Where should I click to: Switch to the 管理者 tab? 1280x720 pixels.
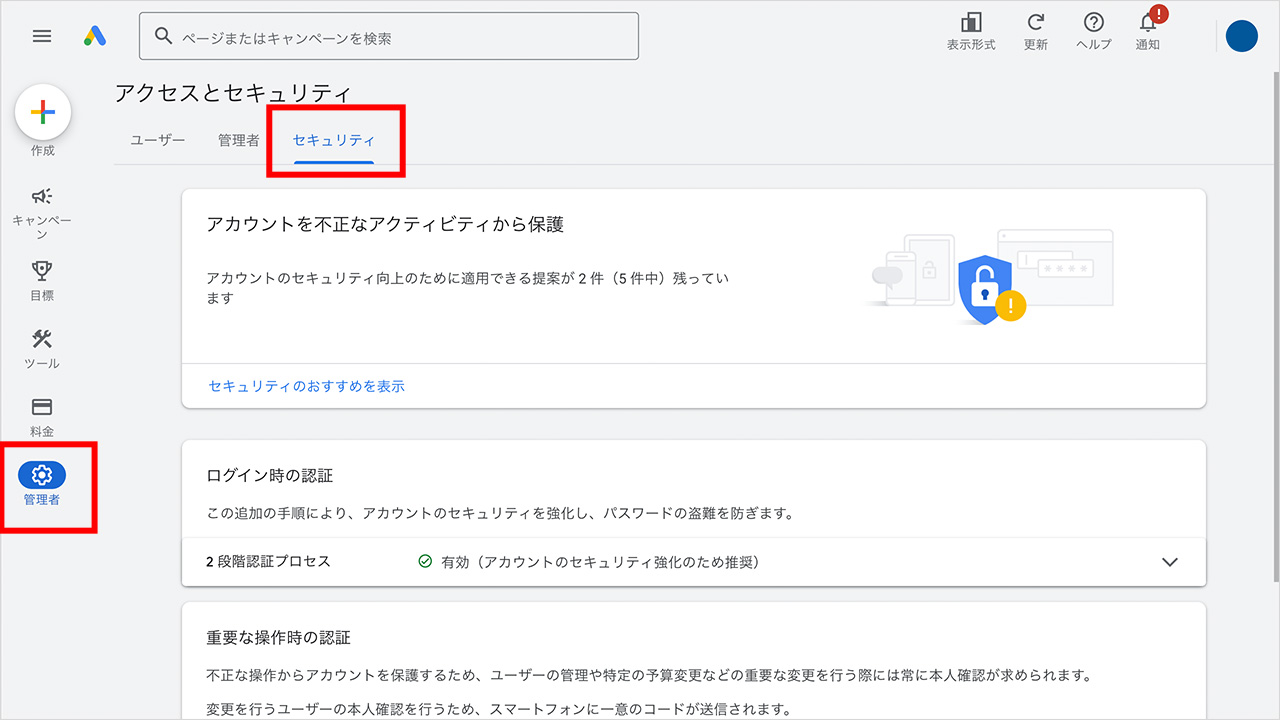[239, 141]
